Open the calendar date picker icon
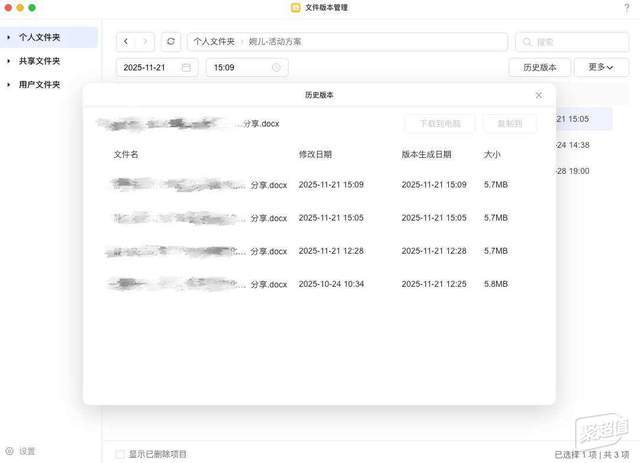This screenshot has width=640, height=463. coord(186,68)
